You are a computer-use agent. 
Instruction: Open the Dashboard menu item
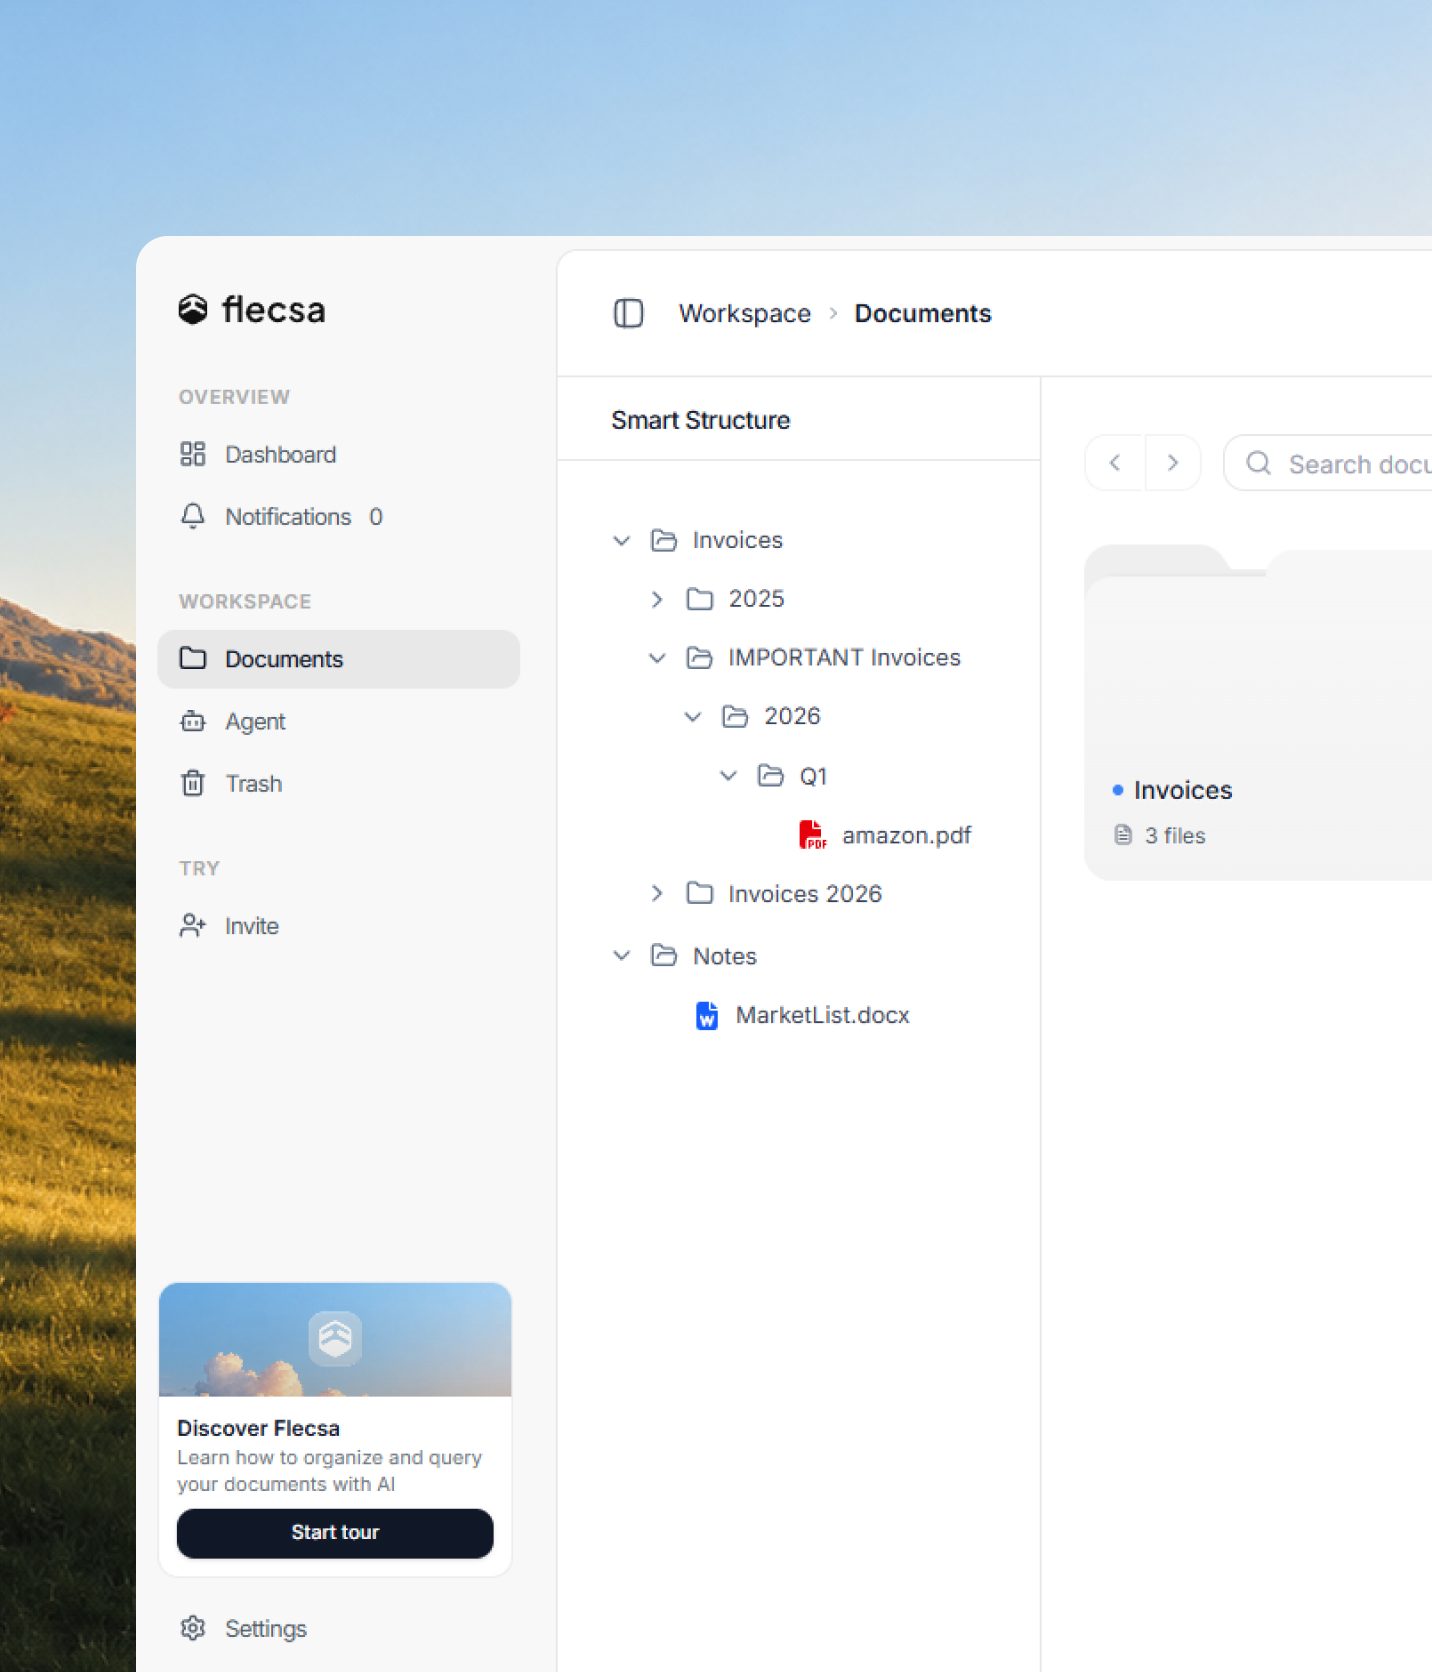tap(338, 454)
